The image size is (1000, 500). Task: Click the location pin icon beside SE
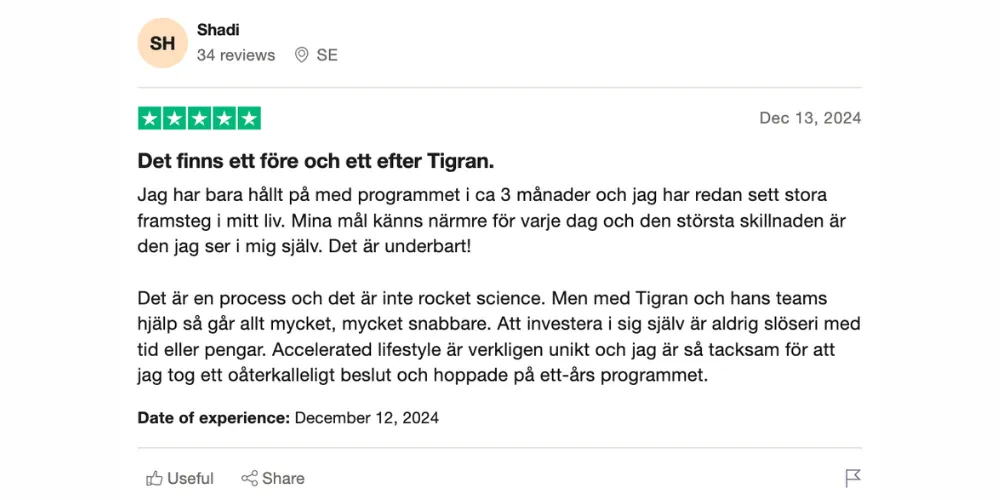tap(302, 55)
